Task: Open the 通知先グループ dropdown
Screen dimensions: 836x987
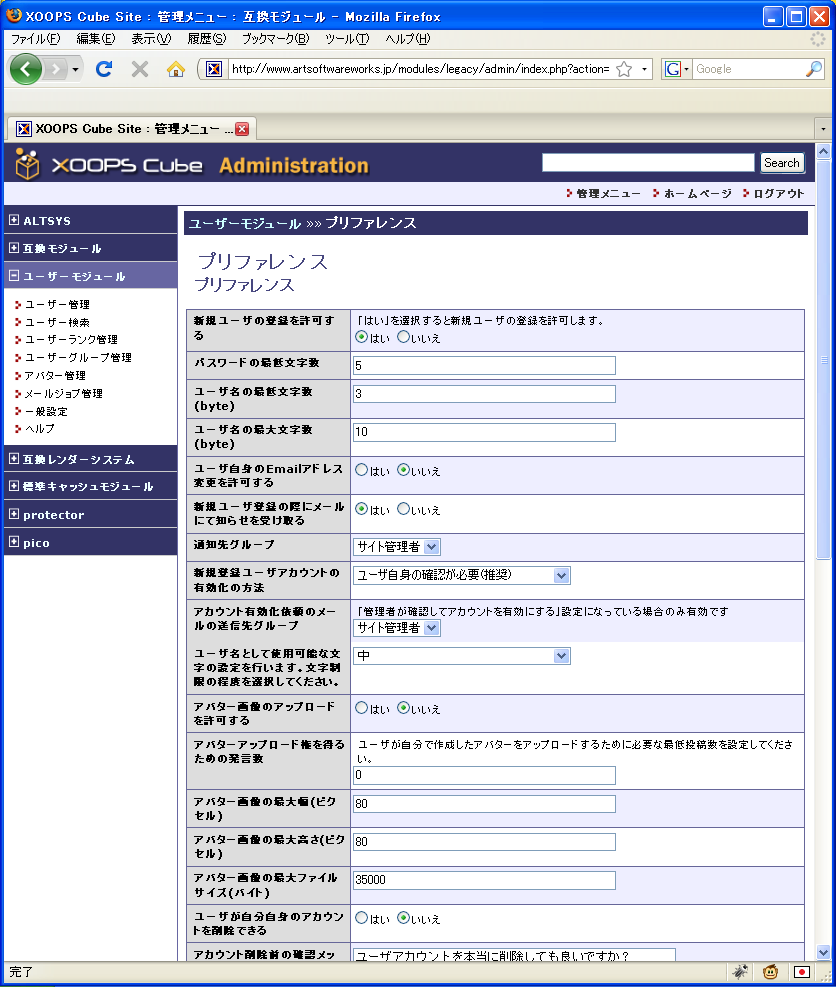Action: coord(397,546)
